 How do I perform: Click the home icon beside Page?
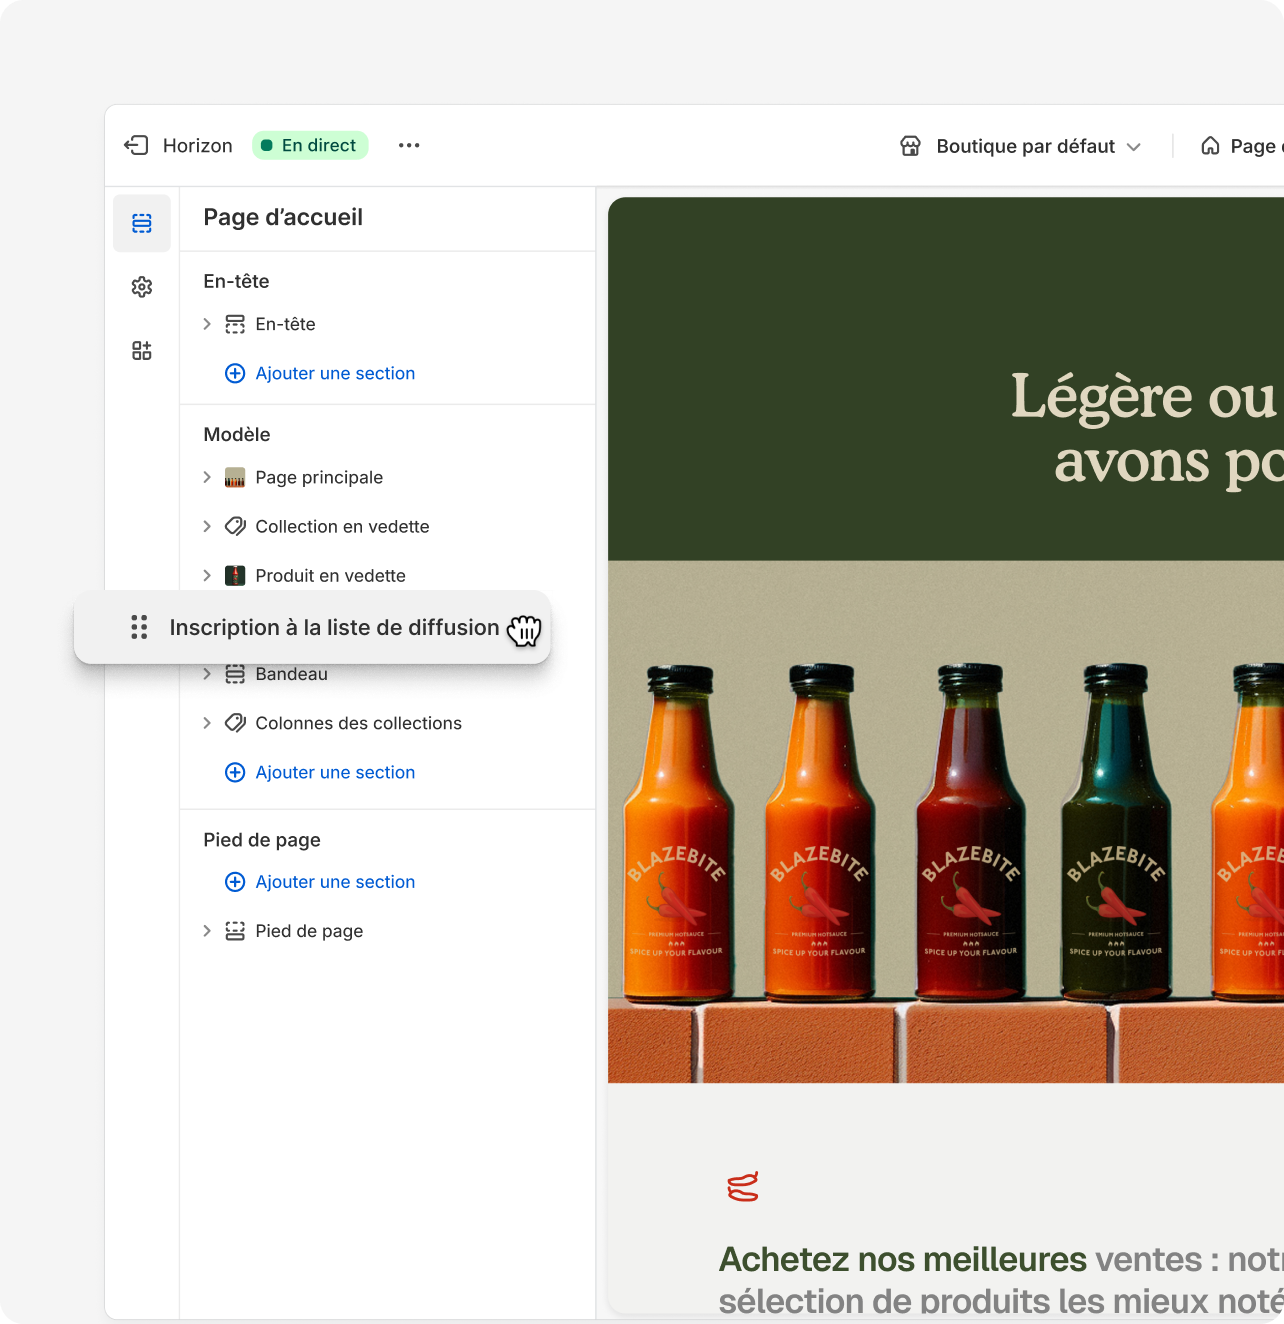tap(1210, 146)
